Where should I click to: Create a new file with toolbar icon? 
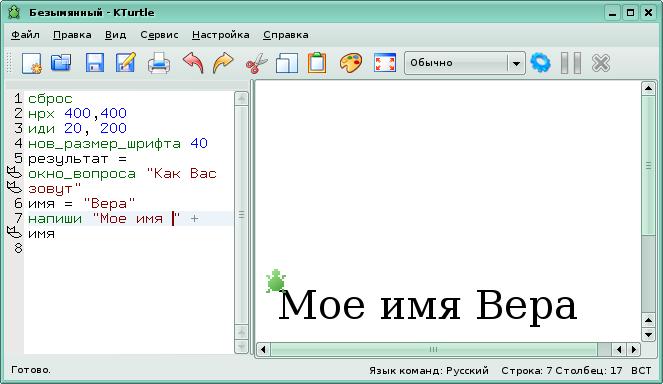coord(32,63)
